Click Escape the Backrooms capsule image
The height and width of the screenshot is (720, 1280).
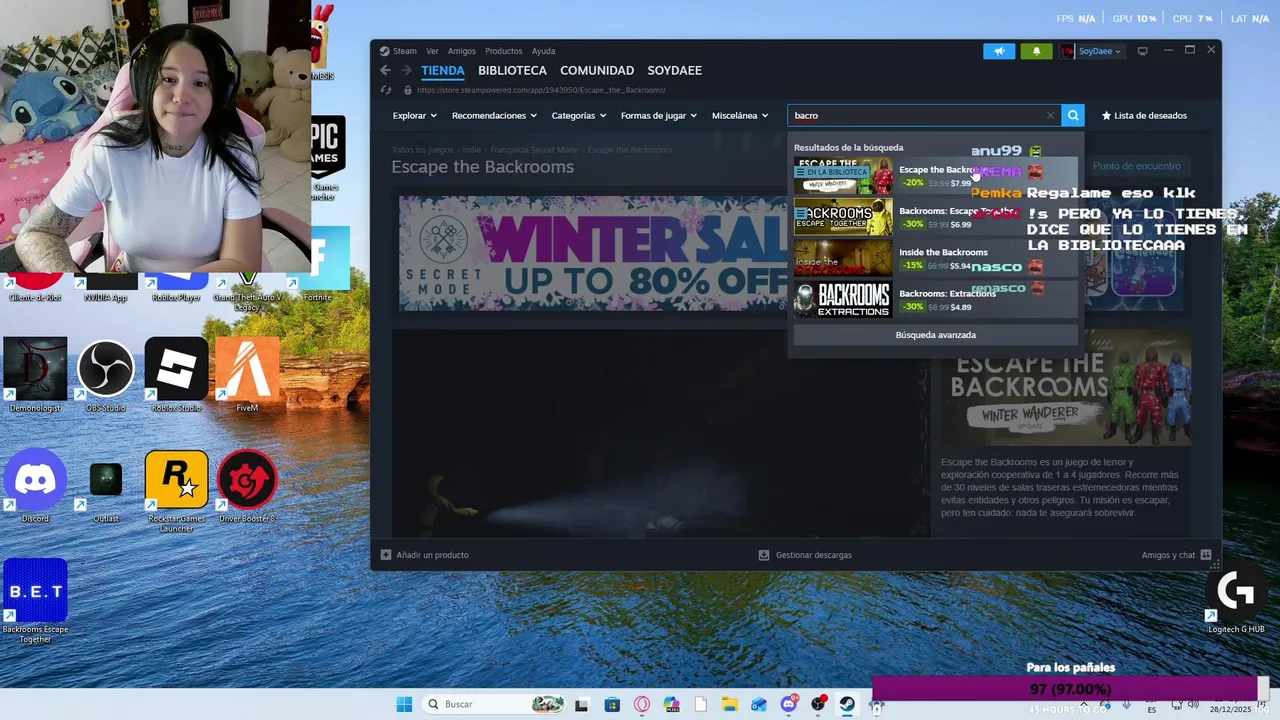(1066, 388)
